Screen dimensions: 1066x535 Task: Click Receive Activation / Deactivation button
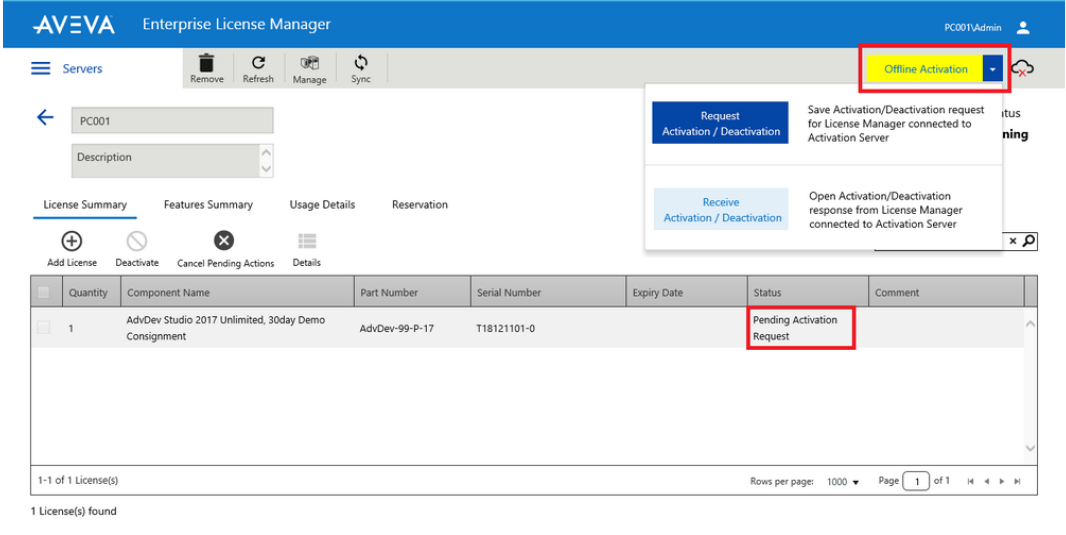click(721, 209)
